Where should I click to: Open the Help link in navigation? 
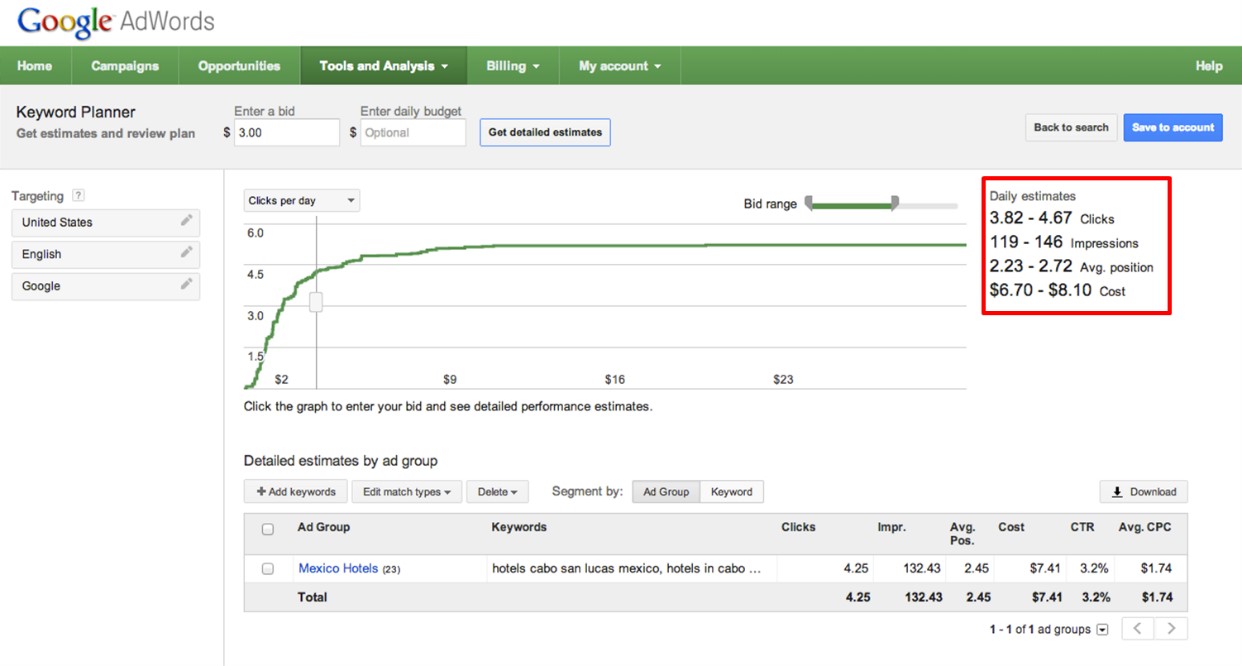point(1209,66)
